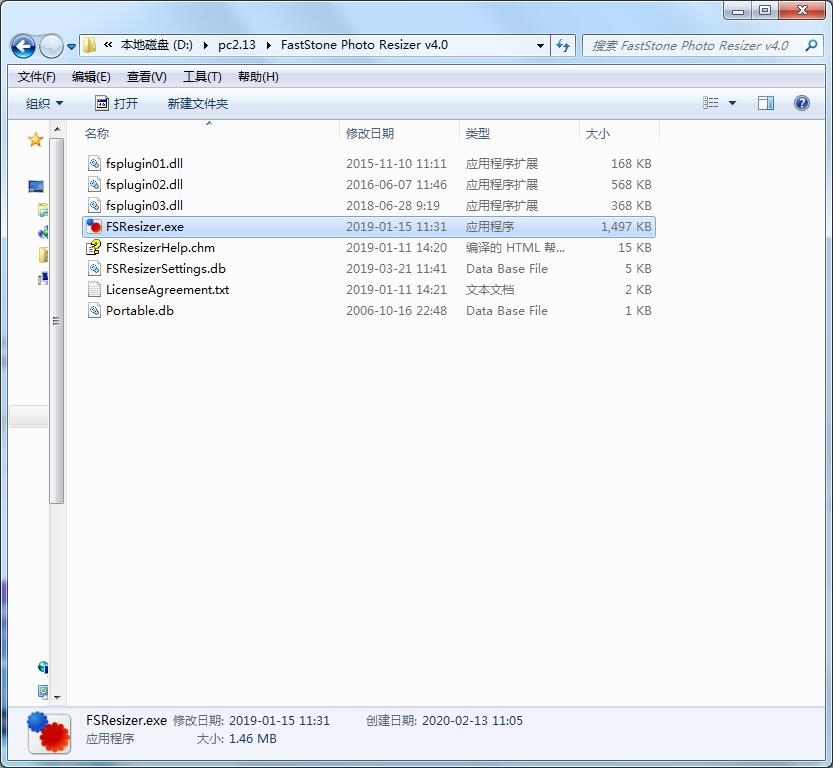The image size is (833, 768).
Task: Open the 查看(V) menu
Action: 147,77
